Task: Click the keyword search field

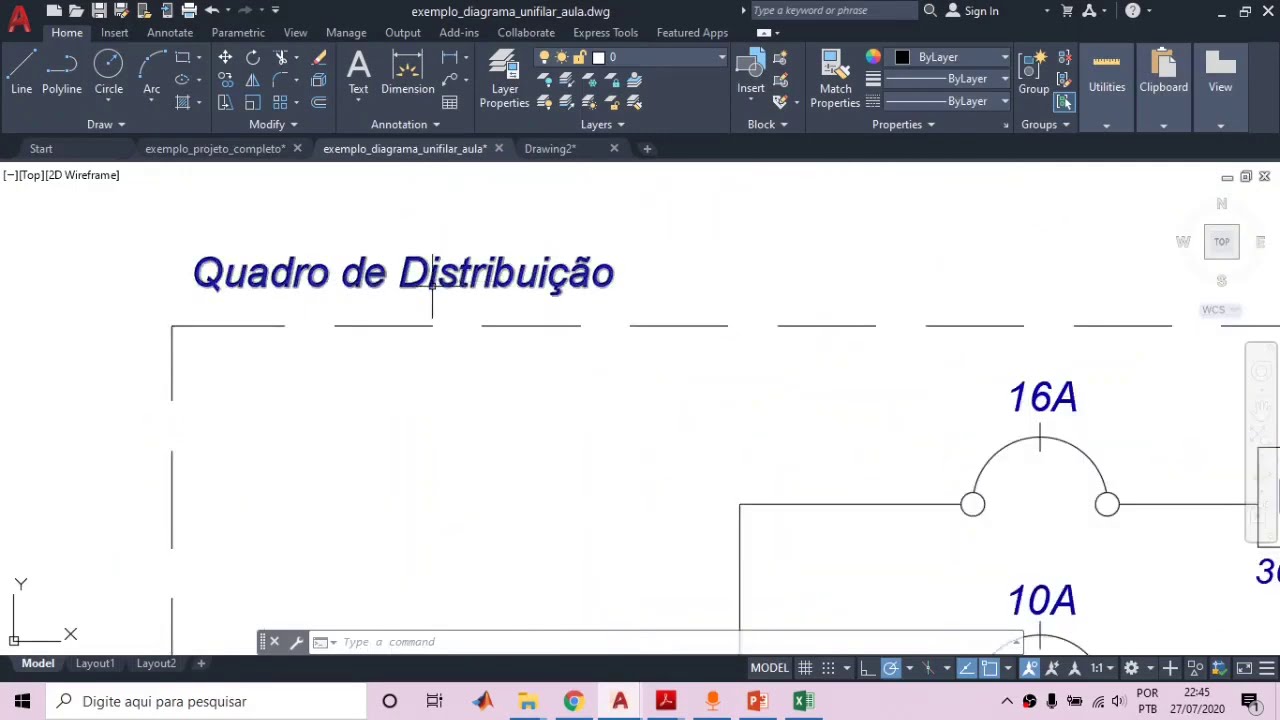Action: [833, 11]
